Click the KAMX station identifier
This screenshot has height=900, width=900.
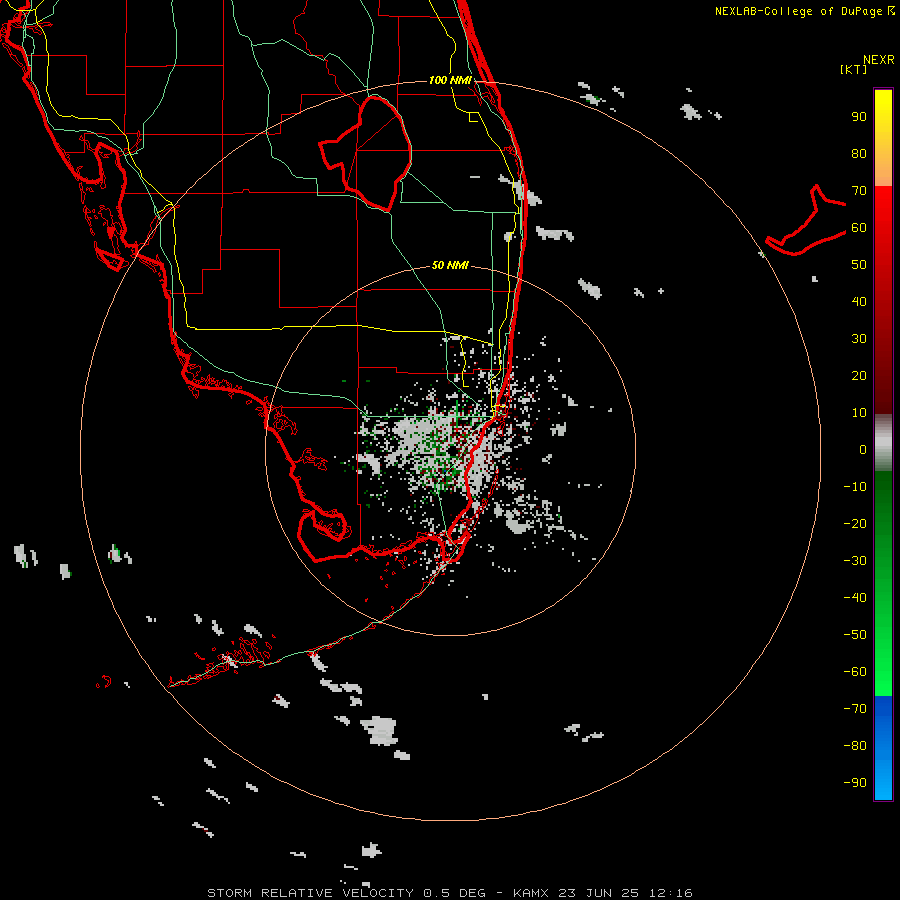[530, 893]
